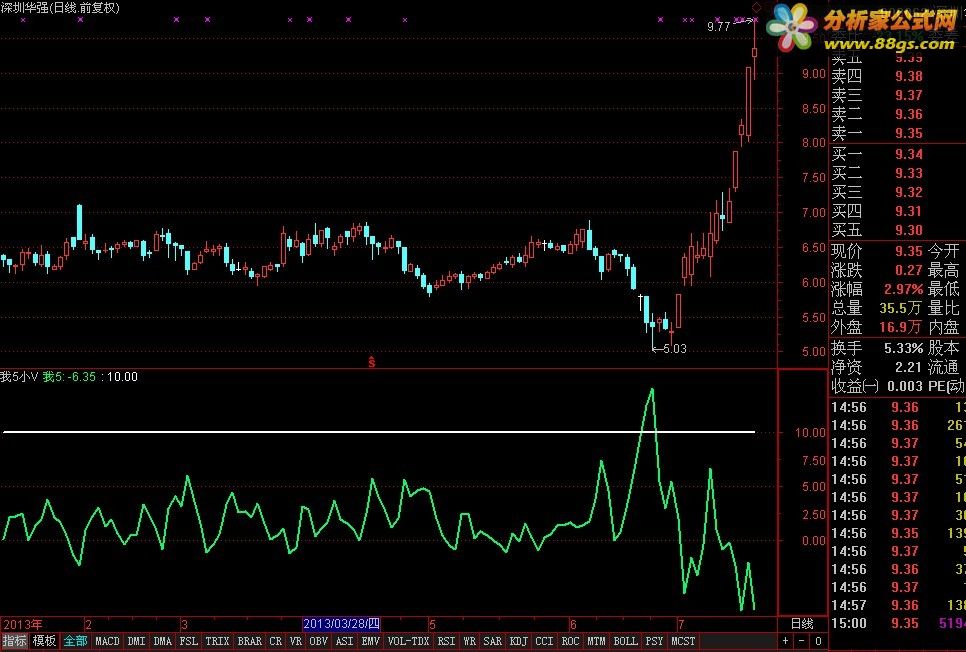The image size is (966, 652).
Task: Select the TRIX indicator
Action: point(217,642)
